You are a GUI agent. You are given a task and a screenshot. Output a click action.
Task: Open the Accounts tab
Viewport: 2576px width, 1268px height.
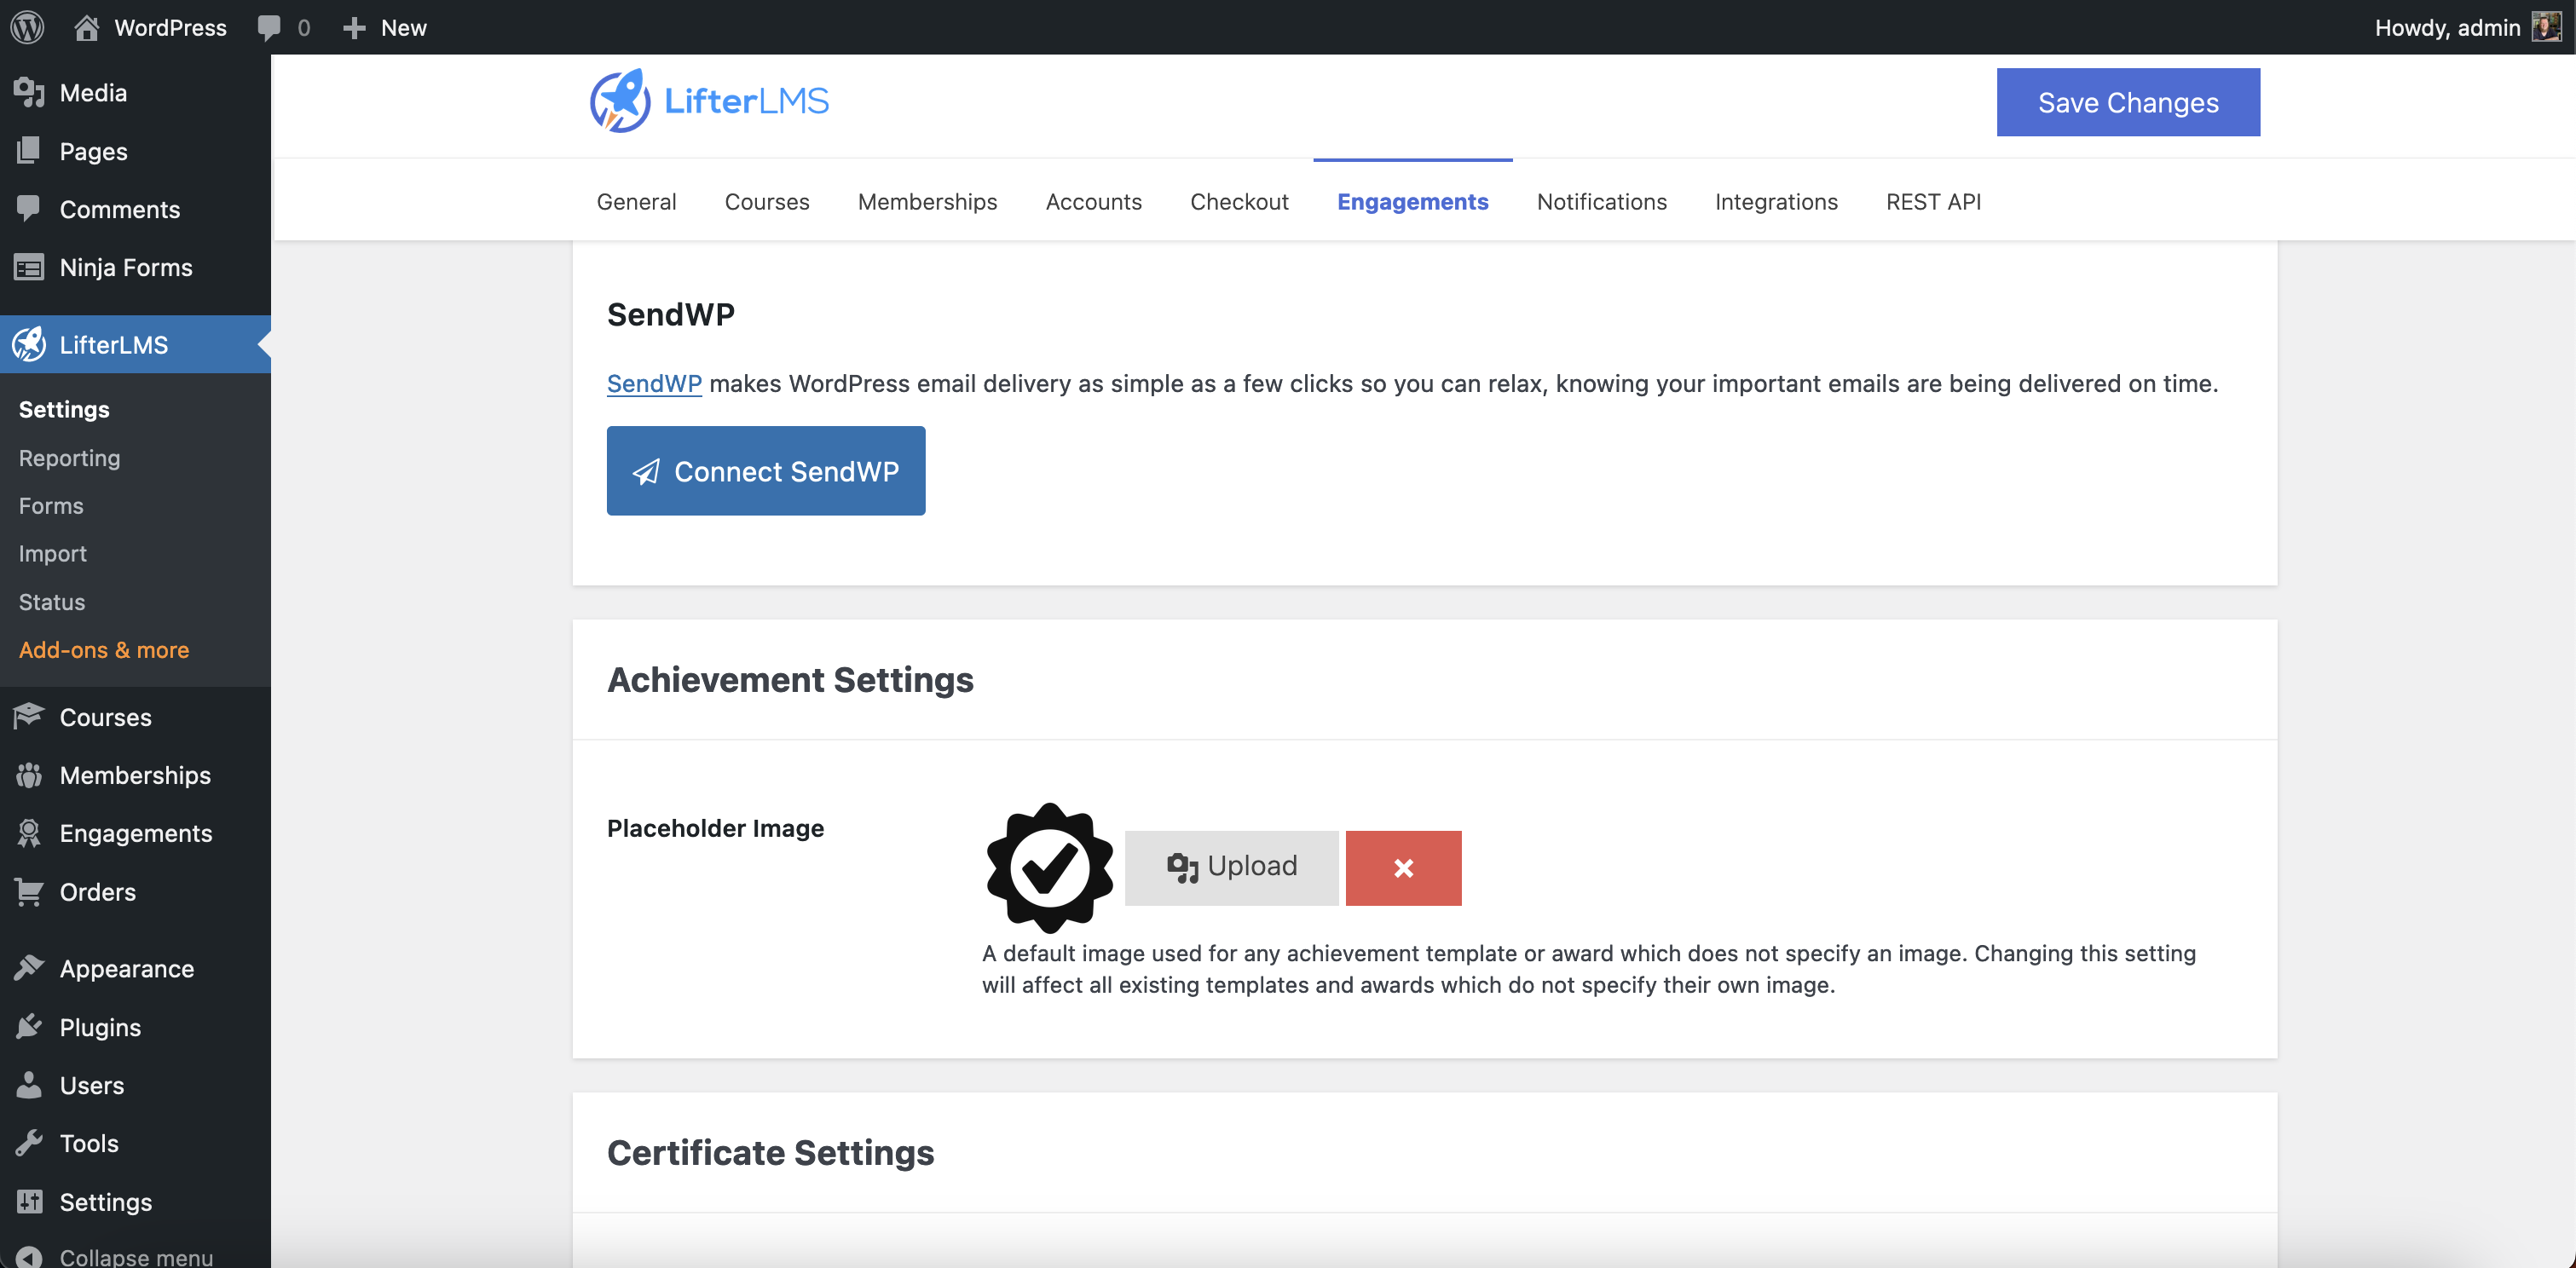coord(1093,201)
